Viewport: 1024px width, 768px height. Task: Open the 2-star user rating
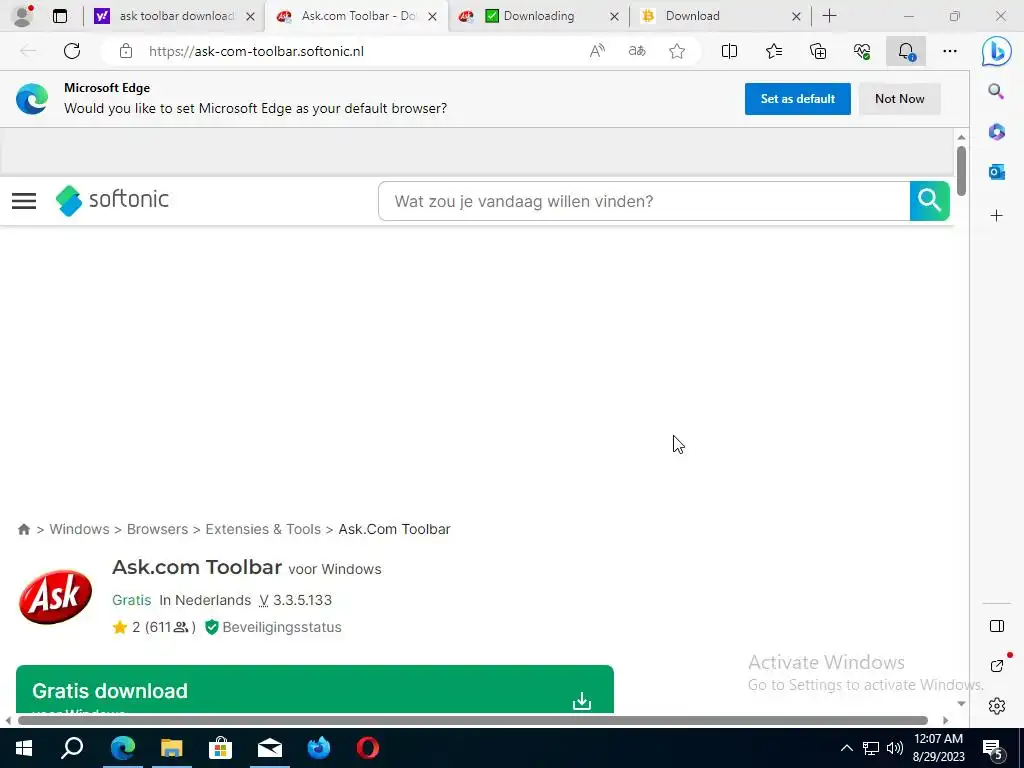coord(154,627)
